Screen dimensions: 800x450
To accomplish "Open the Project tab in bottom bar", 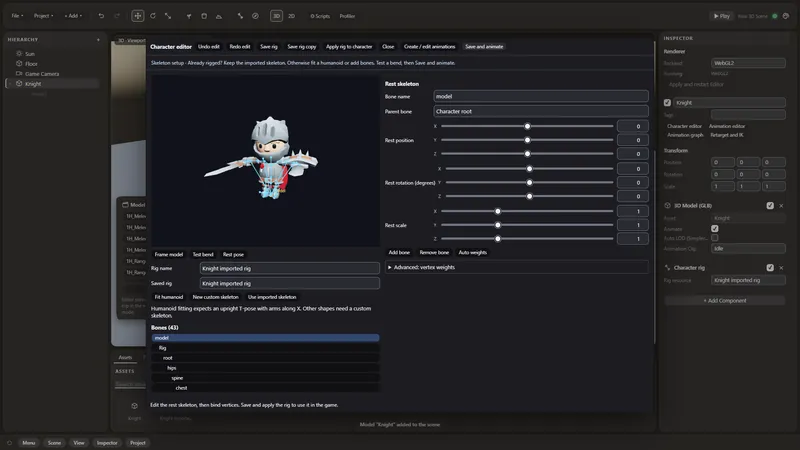I will [137, 443].
